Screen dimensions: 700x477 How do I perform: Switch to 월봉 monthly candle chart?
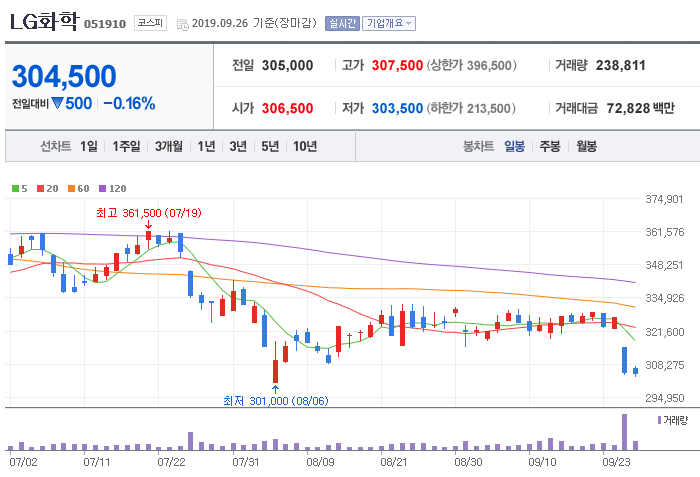point(586,146)
